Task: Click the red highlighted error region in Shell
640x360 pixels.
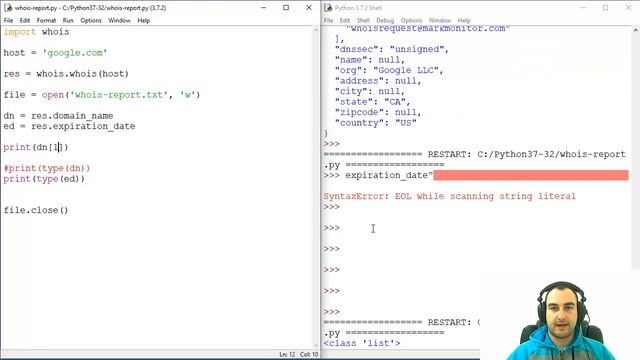Action: point(531,176)
